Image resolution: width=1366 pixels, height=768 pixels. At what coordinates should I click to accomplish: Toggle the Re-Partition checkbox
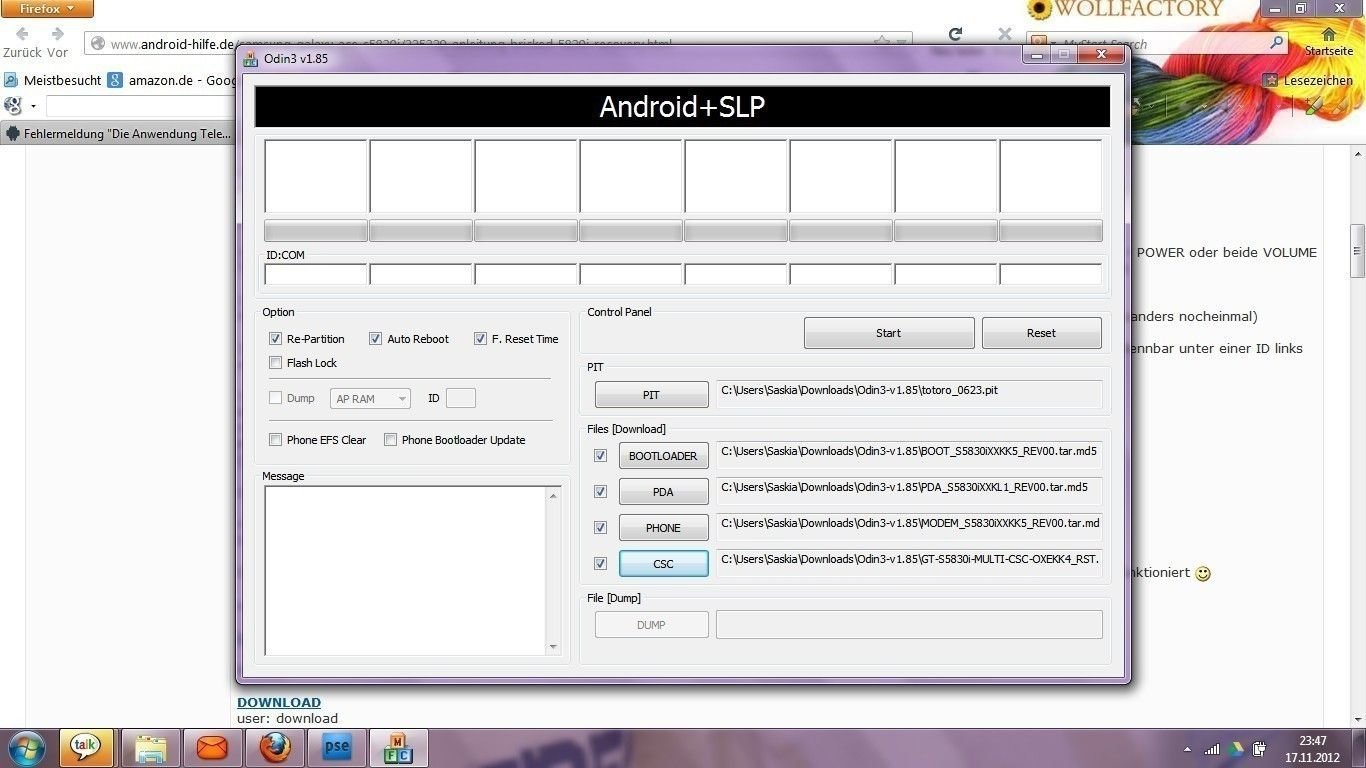tap(276, 339)
